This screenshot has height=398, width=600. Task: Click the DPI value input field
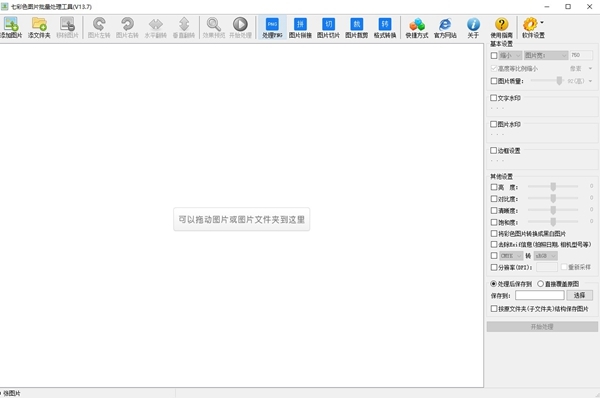(x=547, y=267)
